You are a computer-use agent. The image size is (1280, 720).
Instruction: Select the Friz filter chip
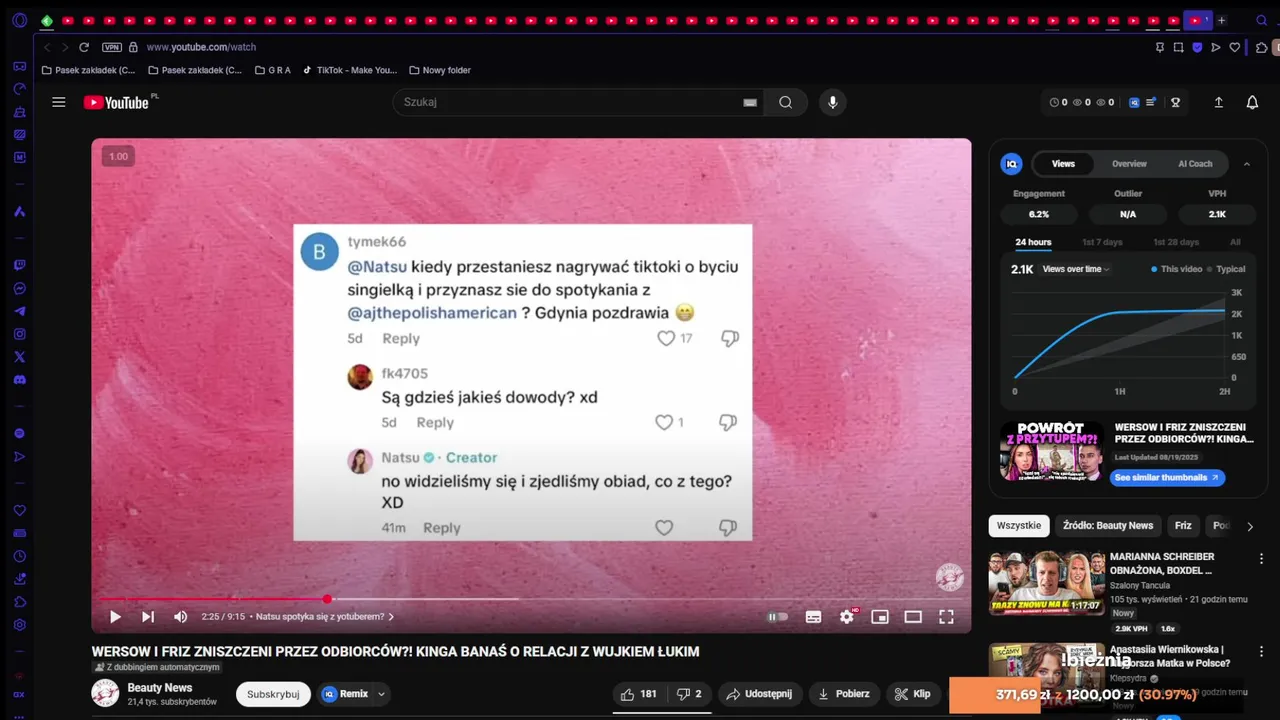(1183, 526)
